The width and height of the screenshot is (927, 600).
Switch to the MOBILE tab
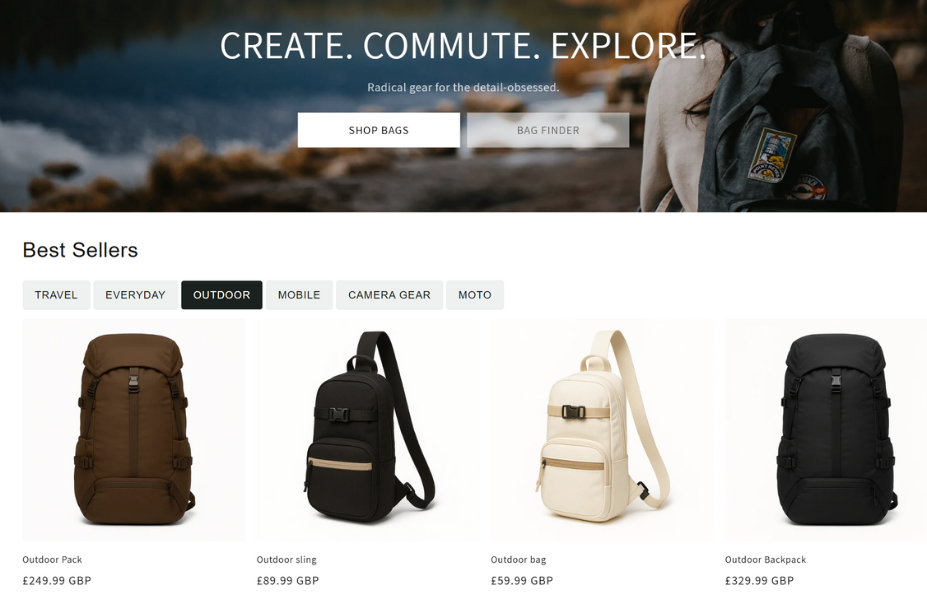coord(299,295)
